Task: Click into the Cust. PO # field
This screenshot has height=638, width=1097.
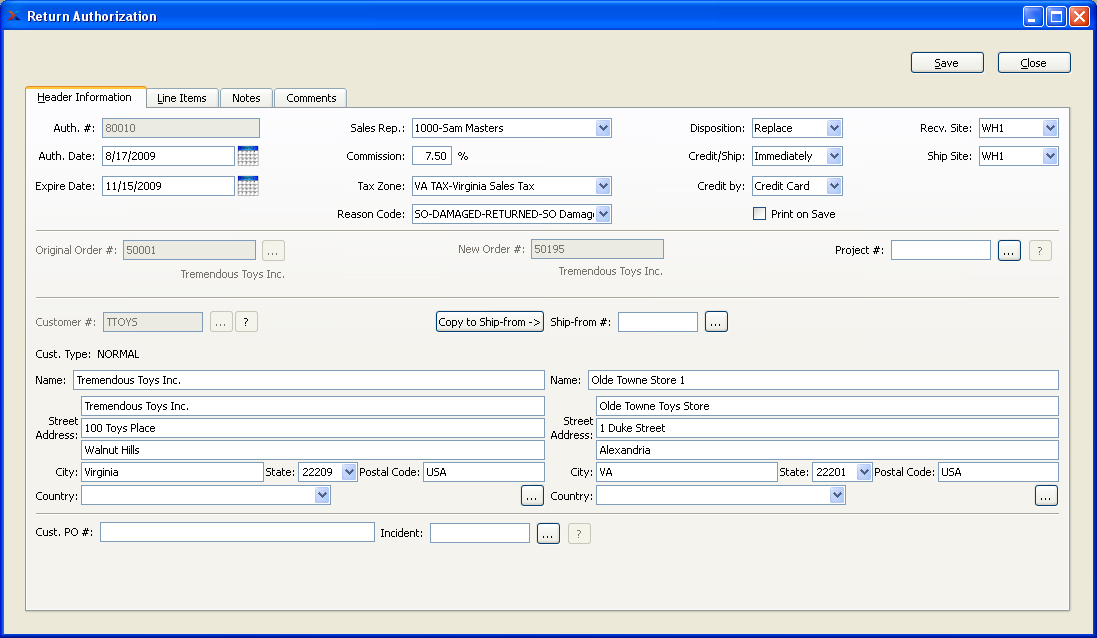Action: pyautogui.click(x=237, y=533)
